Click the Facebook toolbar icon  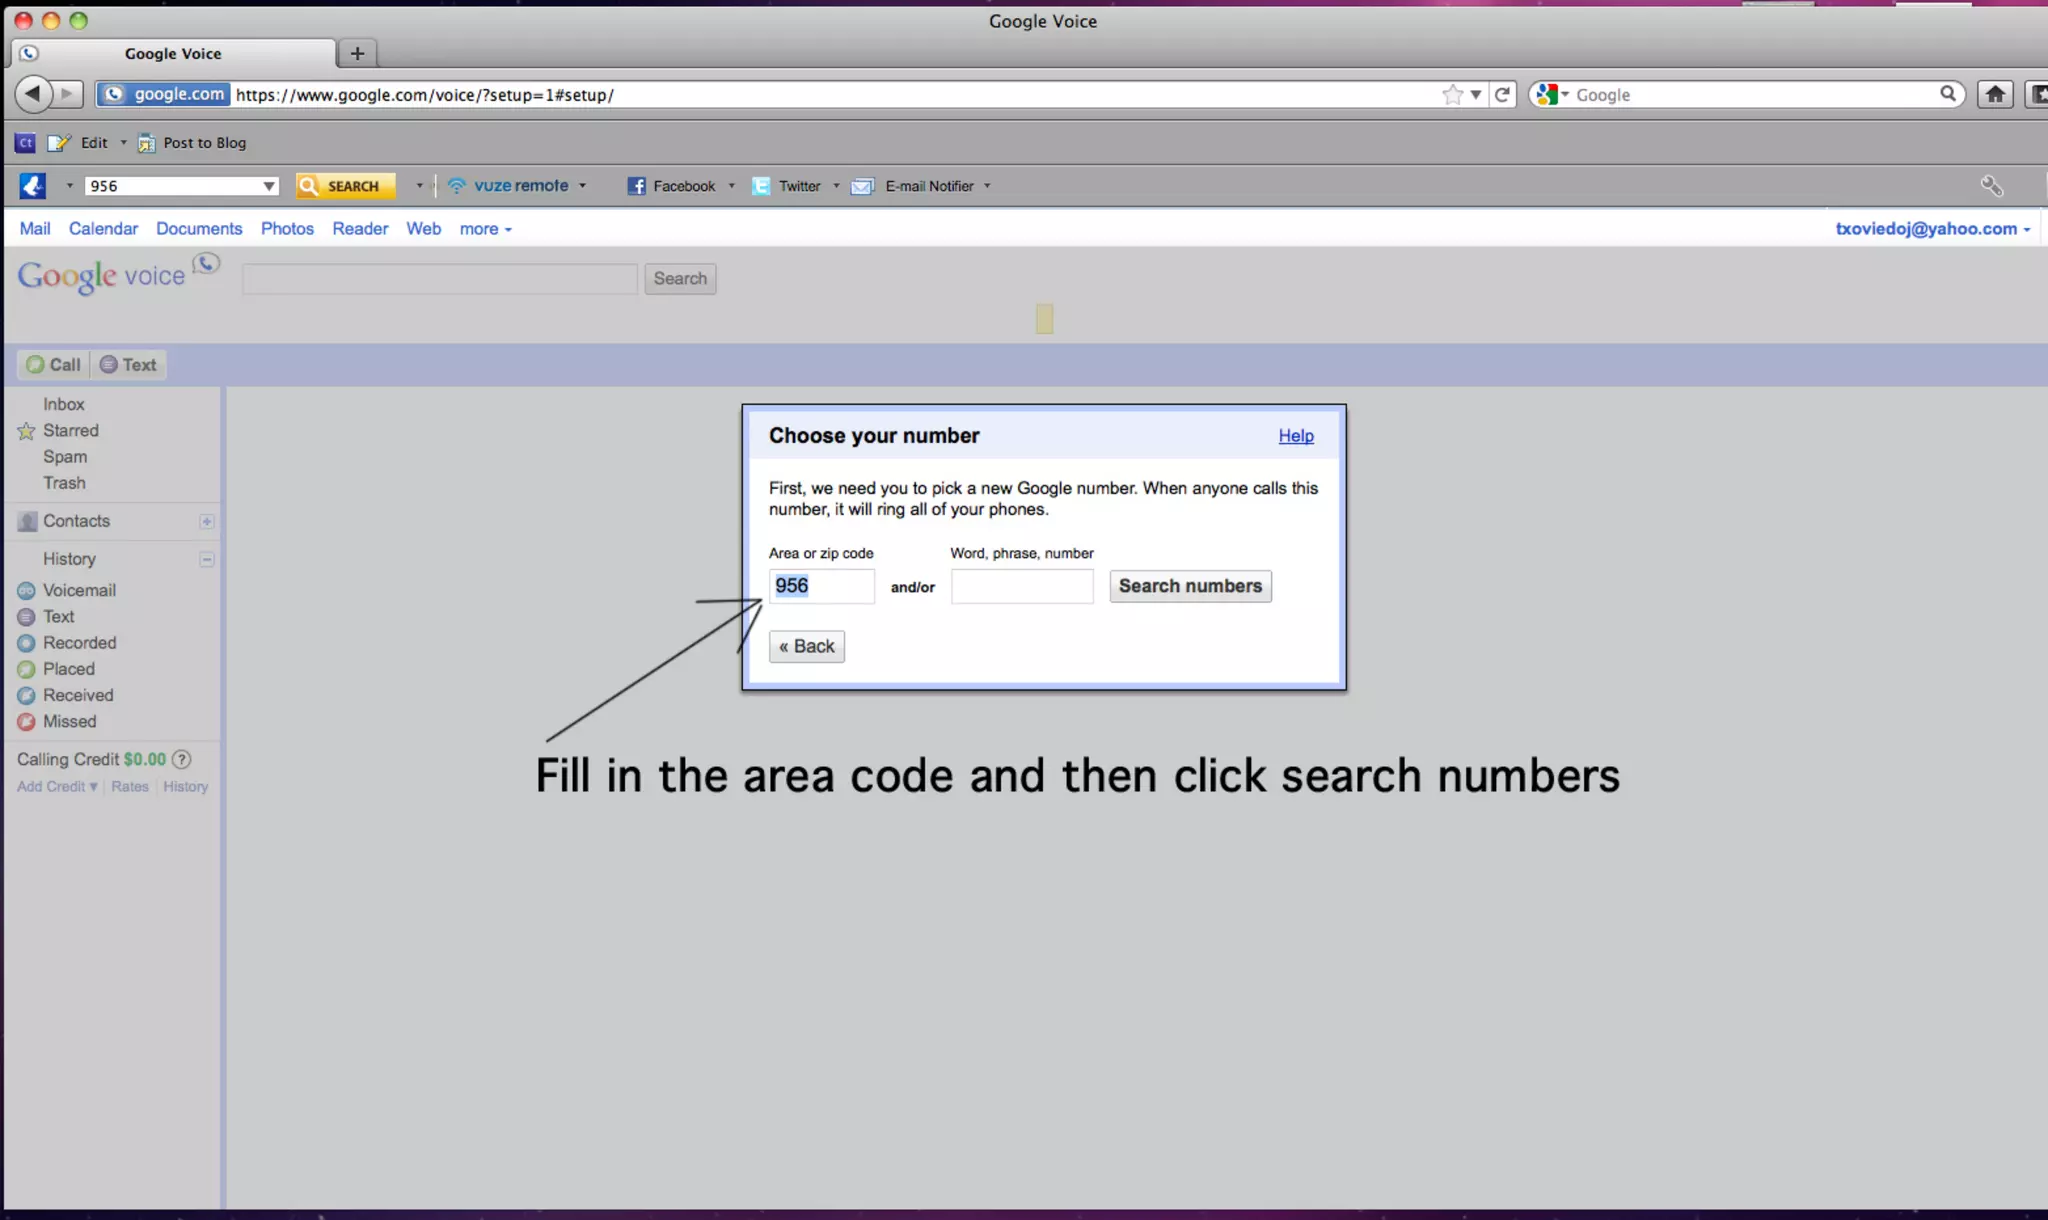pos(636,186)
